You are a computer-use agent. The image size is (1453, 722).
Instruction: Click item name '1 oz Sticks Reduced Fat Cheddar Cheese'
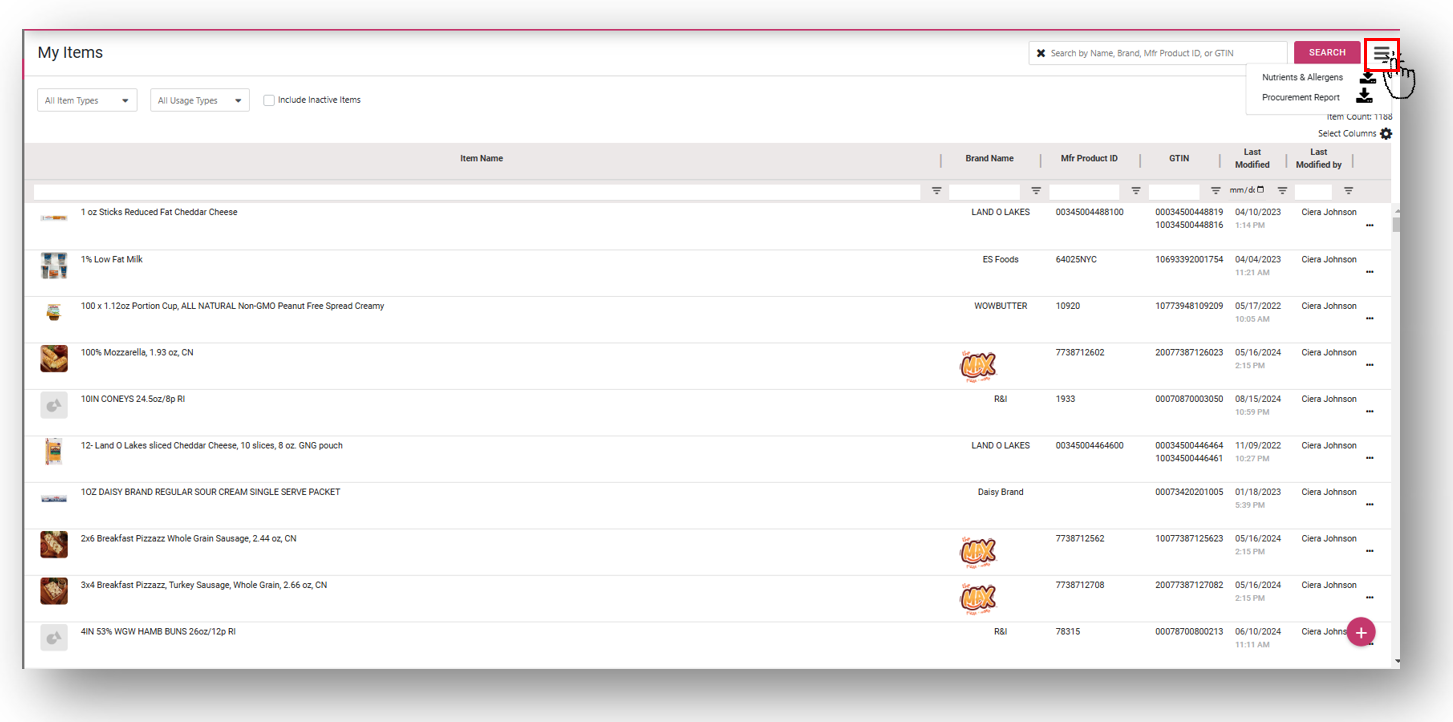[159, 212]
